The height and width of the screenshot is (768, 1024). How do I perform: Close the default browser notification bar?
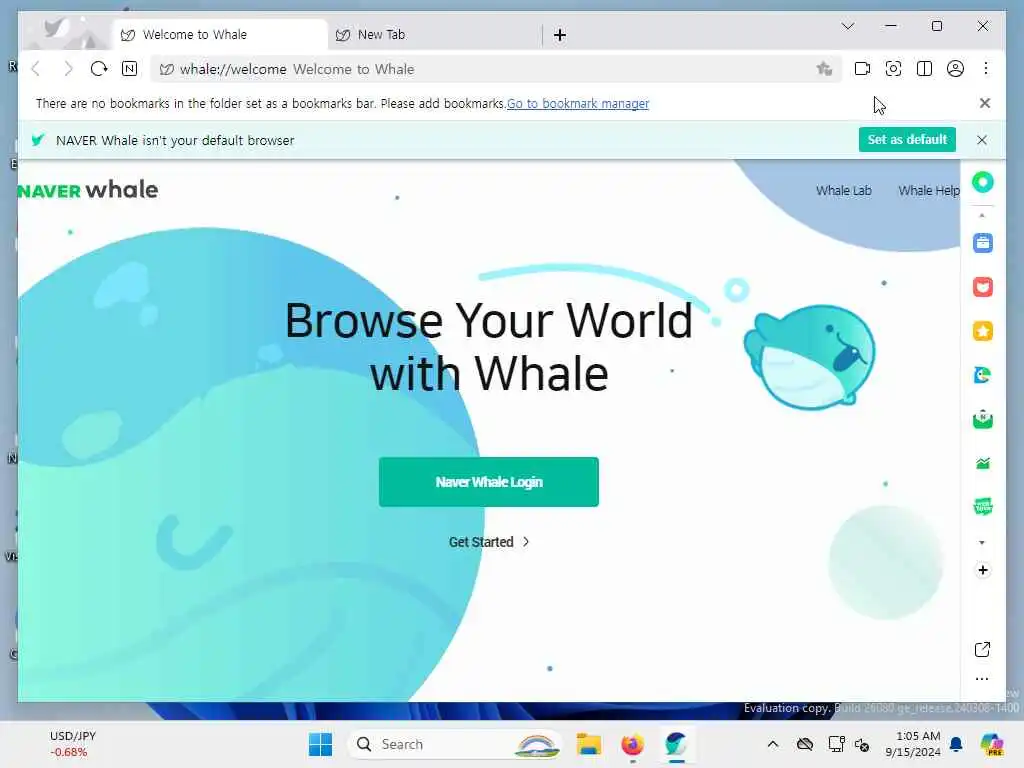tap(982, 140)
